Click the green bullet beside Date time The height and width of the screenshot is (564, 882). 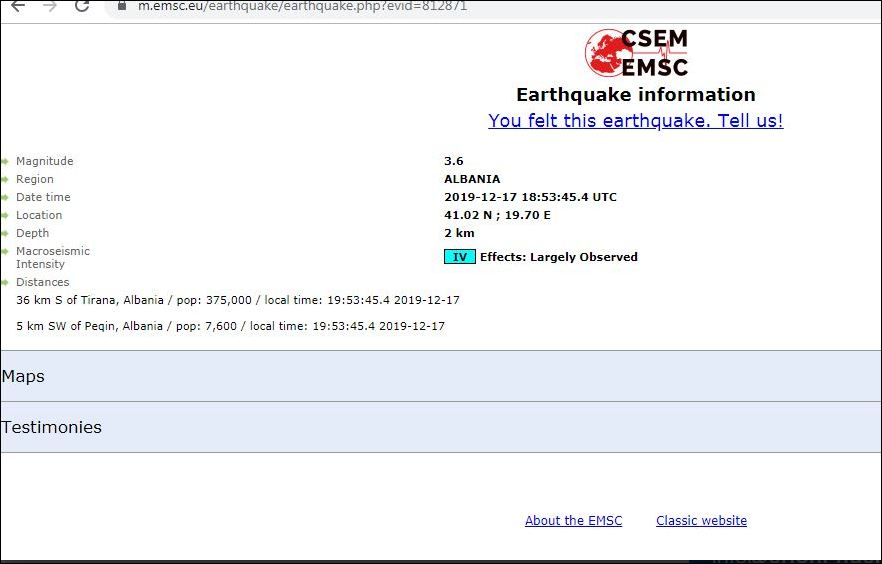[5, 197]
